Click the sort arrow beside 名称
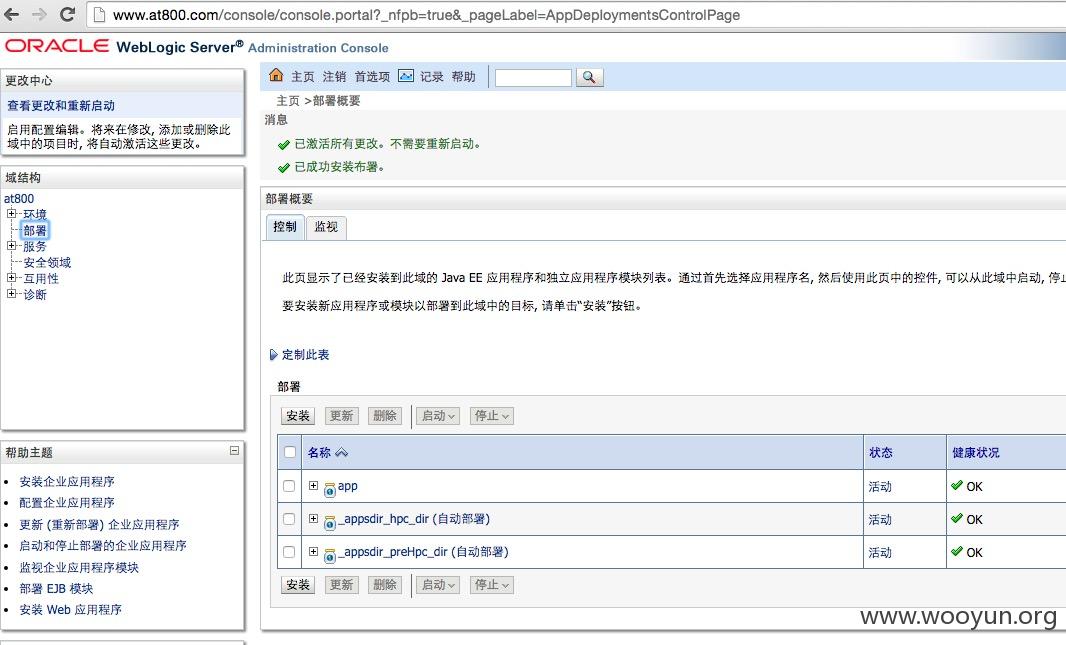 coord(341,453)
